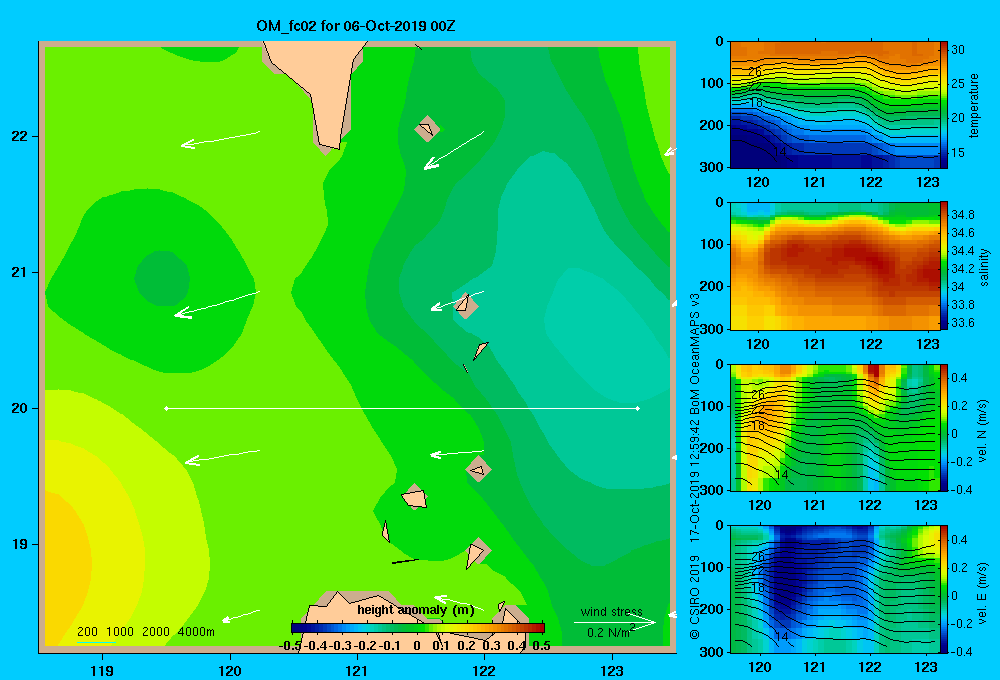The width and height of the screenshot is (1000, 680).
Task: Click latitude label 20 on main map axis
Action: 20,408
